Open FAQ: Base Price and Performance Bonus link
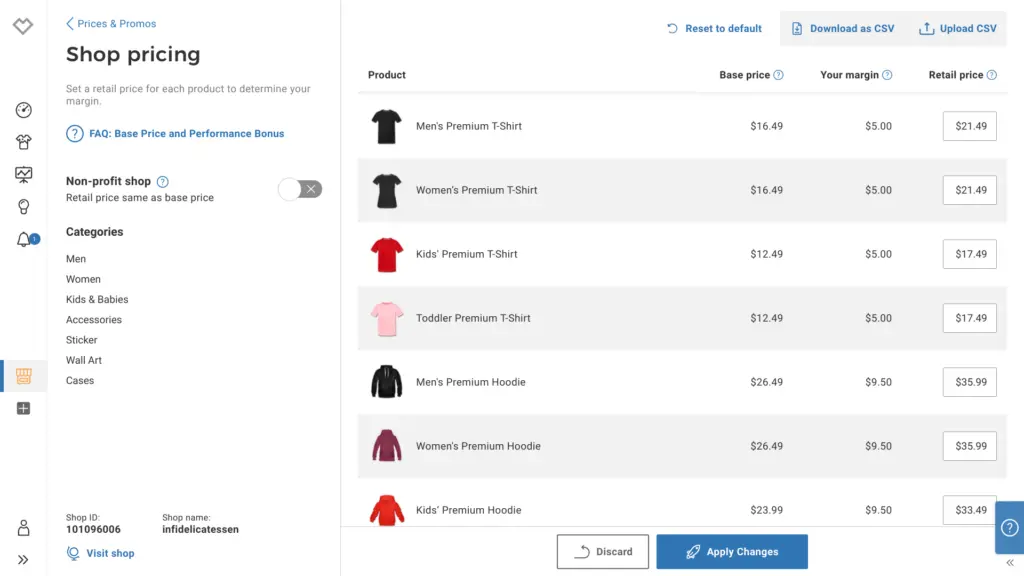The image size is (1024, 576). (186, 133)
